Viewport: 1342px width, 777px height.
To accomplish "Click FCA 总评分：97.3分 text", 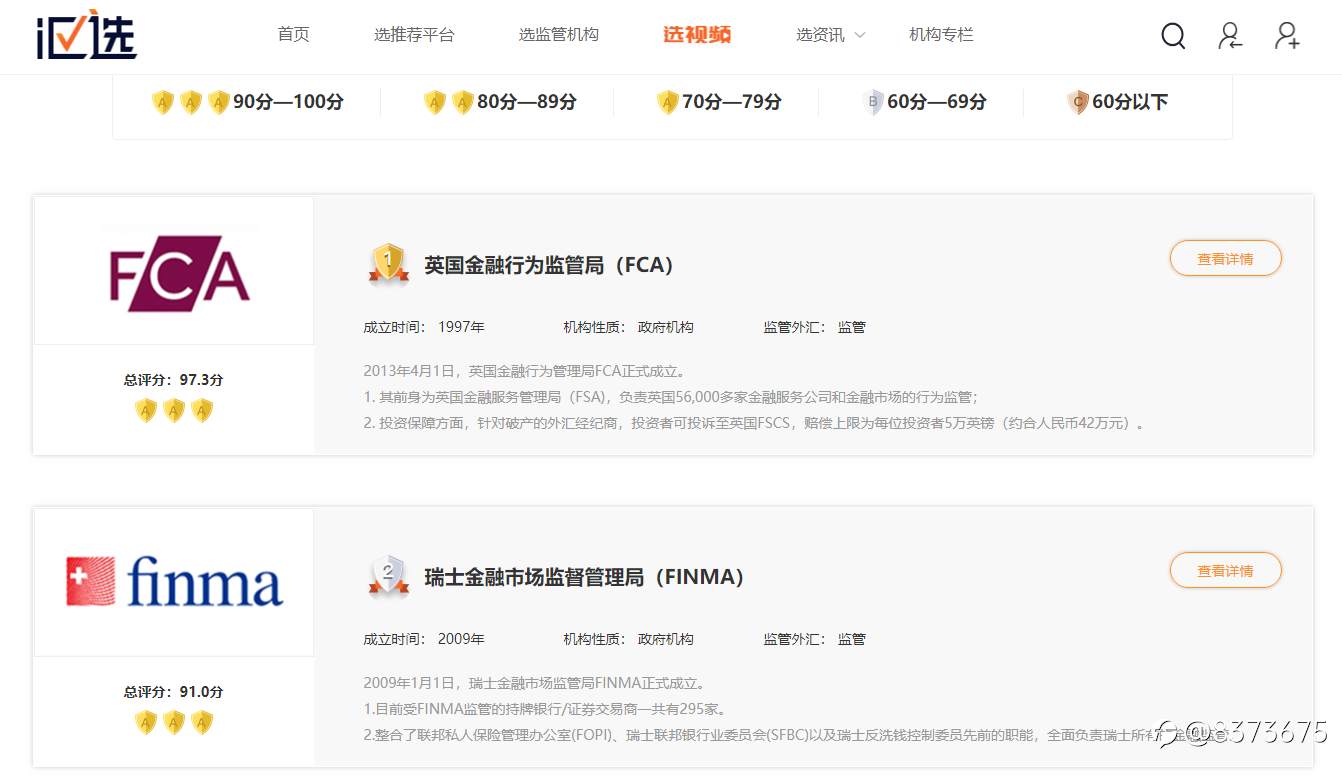I will click(174, 380).
